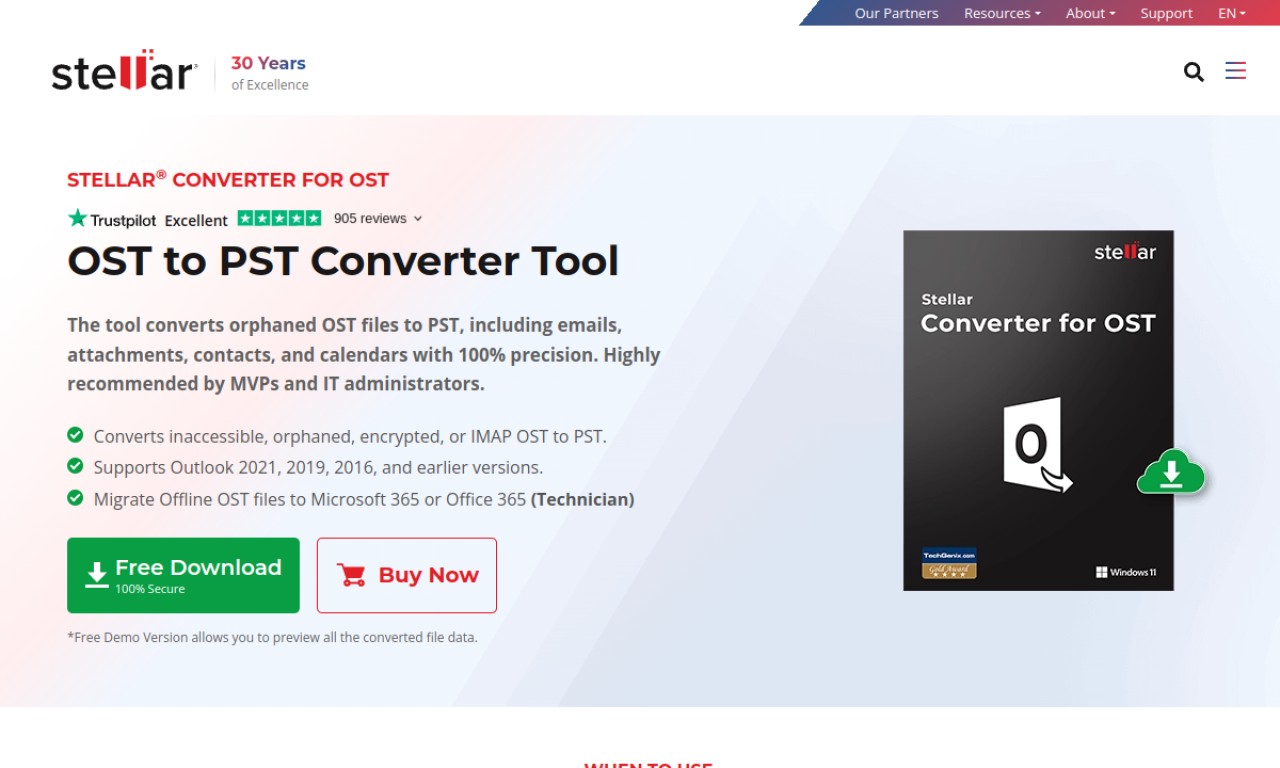Click the Trustpilot 'Excellent' label

(196, 220)
